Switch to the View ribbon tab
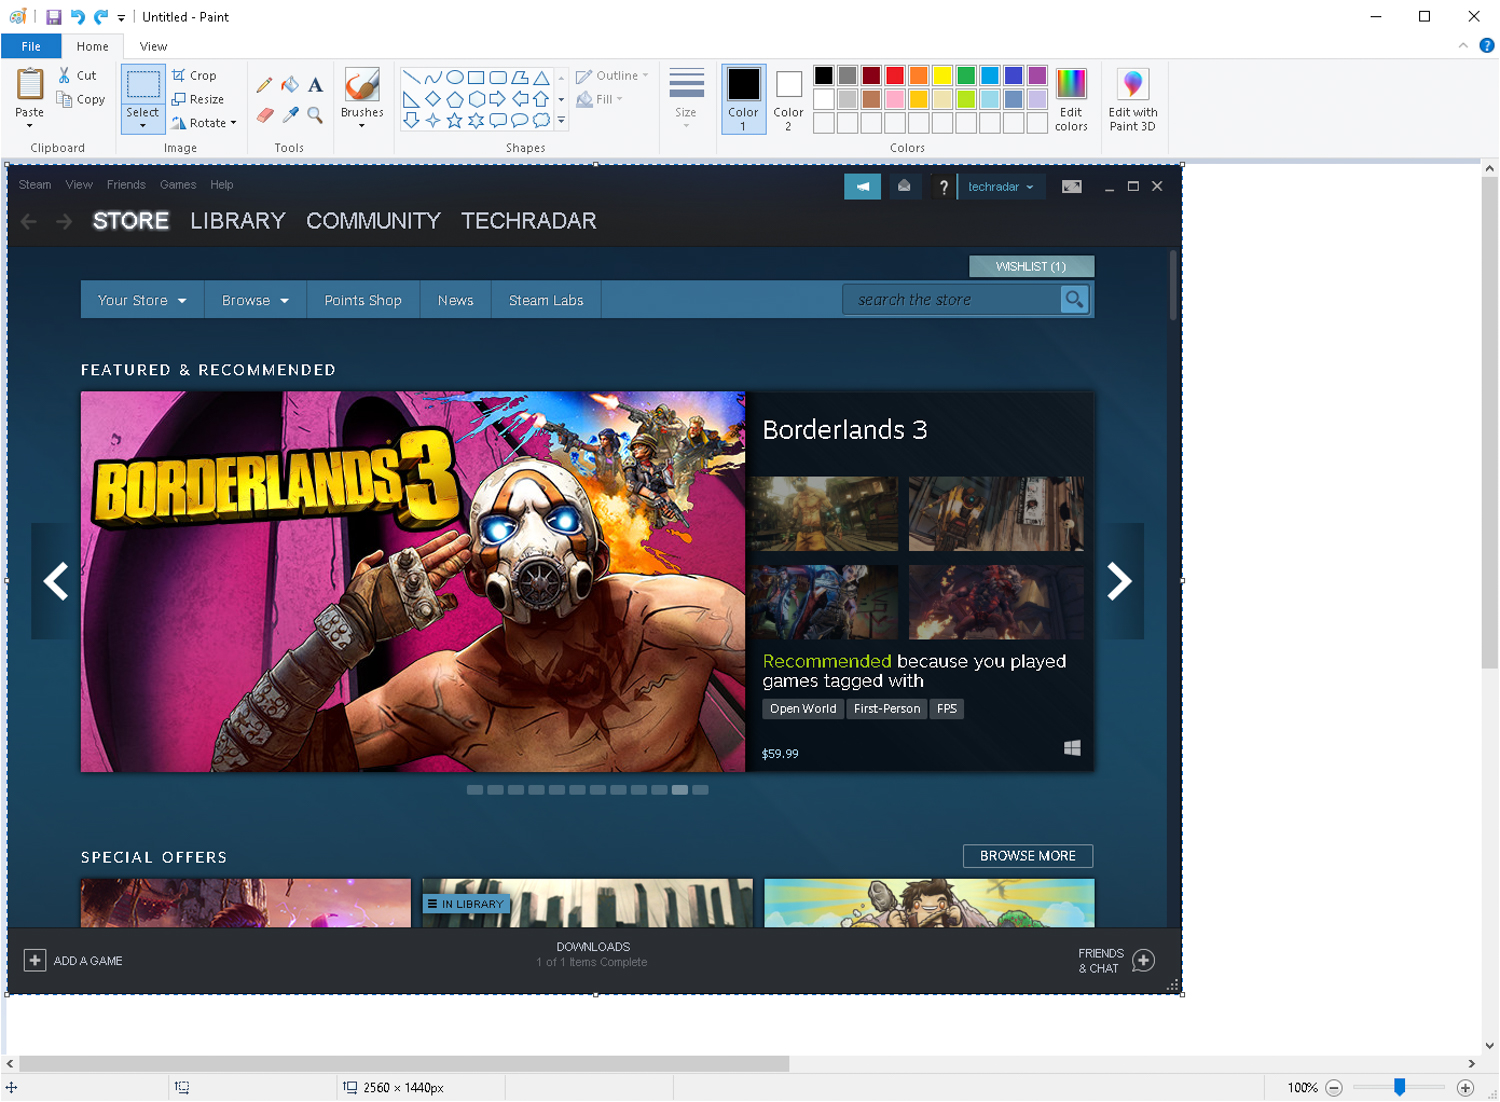The image size is (1500, 1102). tap(153, 46)
